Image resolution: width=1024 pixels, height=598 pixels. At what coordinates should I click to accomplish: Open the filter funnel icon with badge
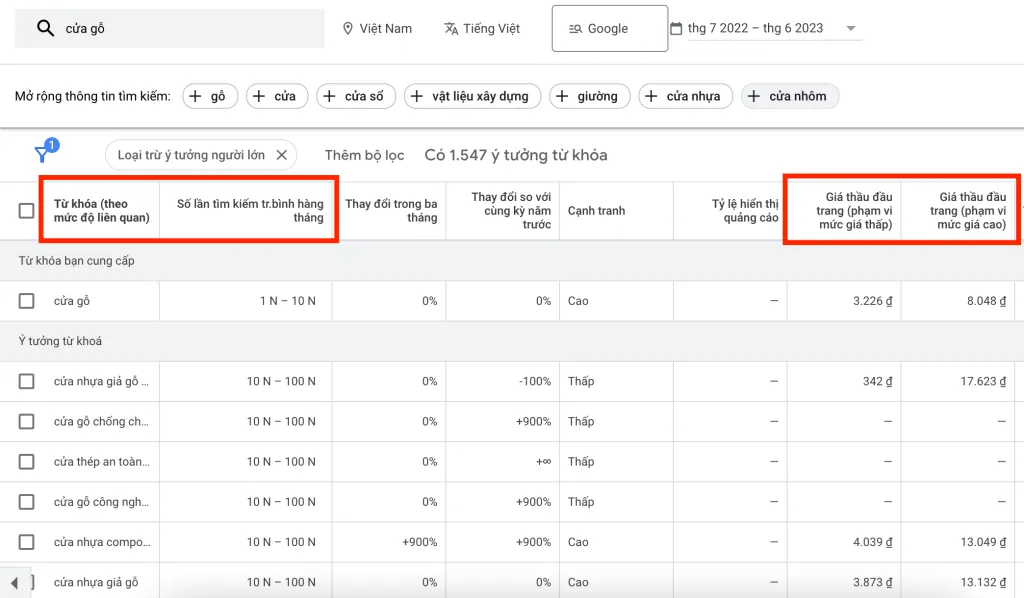pyautogui.click(x=46, y=151)
